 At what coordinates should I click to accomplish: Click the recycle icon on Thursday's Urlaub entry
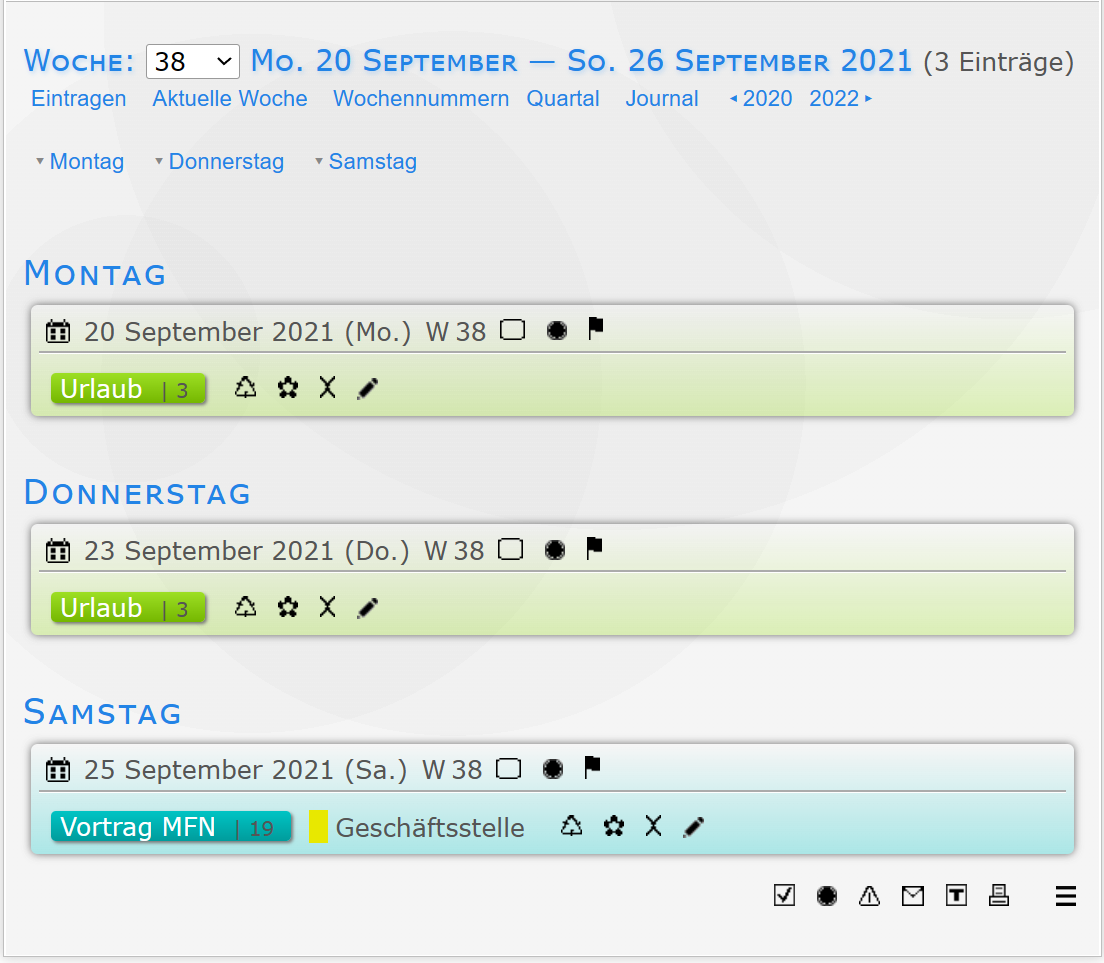tap(245, 606)
